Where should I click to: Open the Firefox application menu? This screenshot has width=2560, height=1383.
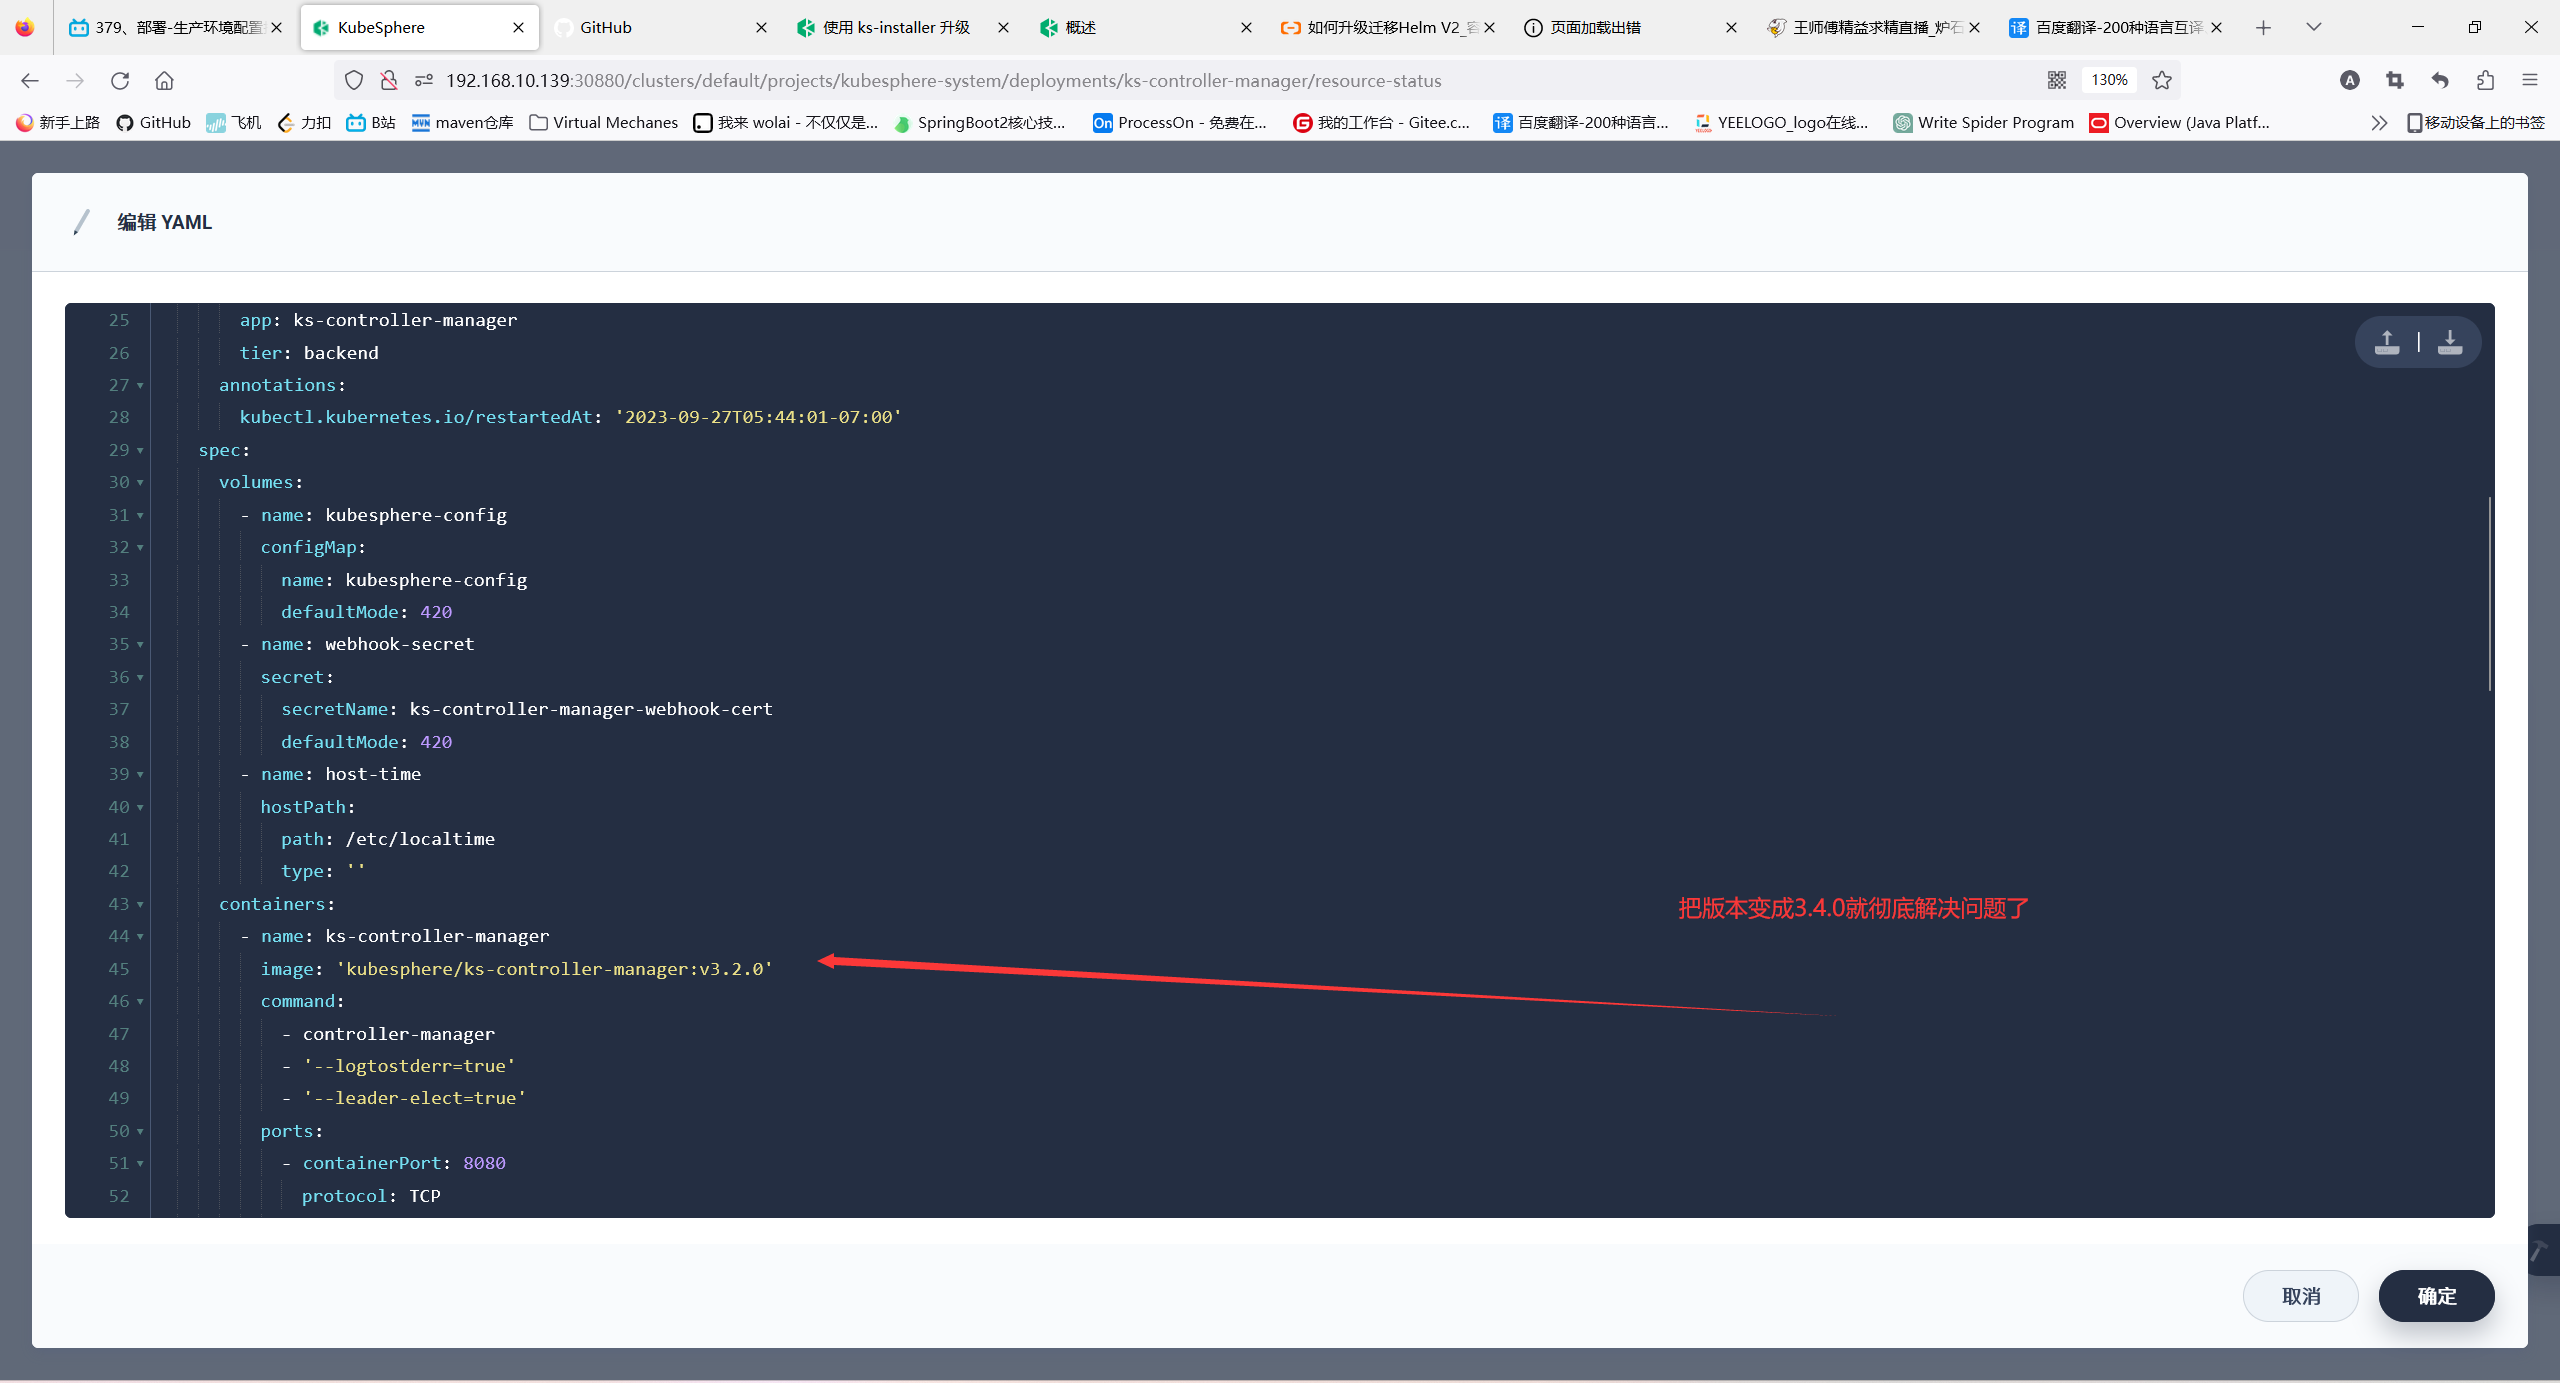(2530, 80)
